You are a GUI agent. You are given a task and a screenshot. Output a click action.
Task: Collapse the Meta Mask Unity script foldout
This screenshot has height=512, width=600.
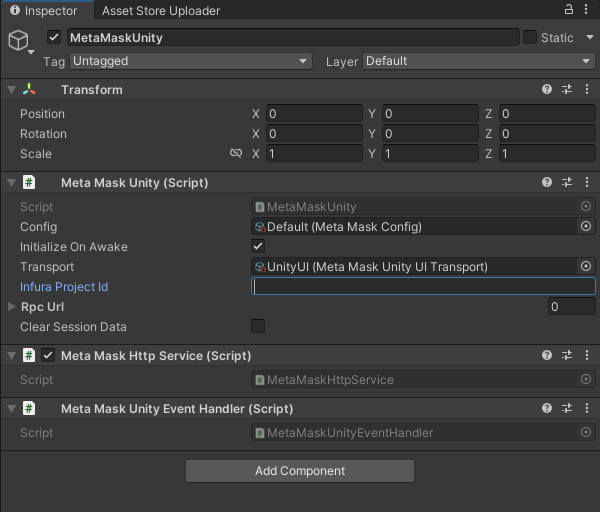(x=11, y=183)
